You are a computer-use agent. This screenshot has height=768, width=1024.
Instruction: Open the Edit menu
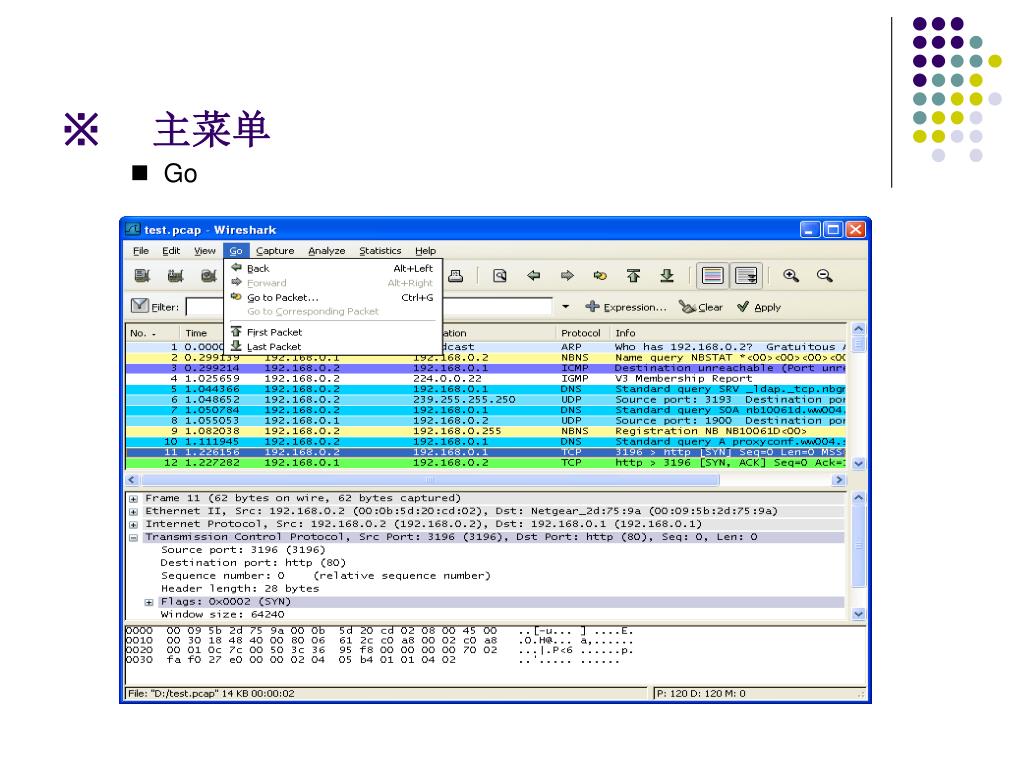click(x=171, y=251)
